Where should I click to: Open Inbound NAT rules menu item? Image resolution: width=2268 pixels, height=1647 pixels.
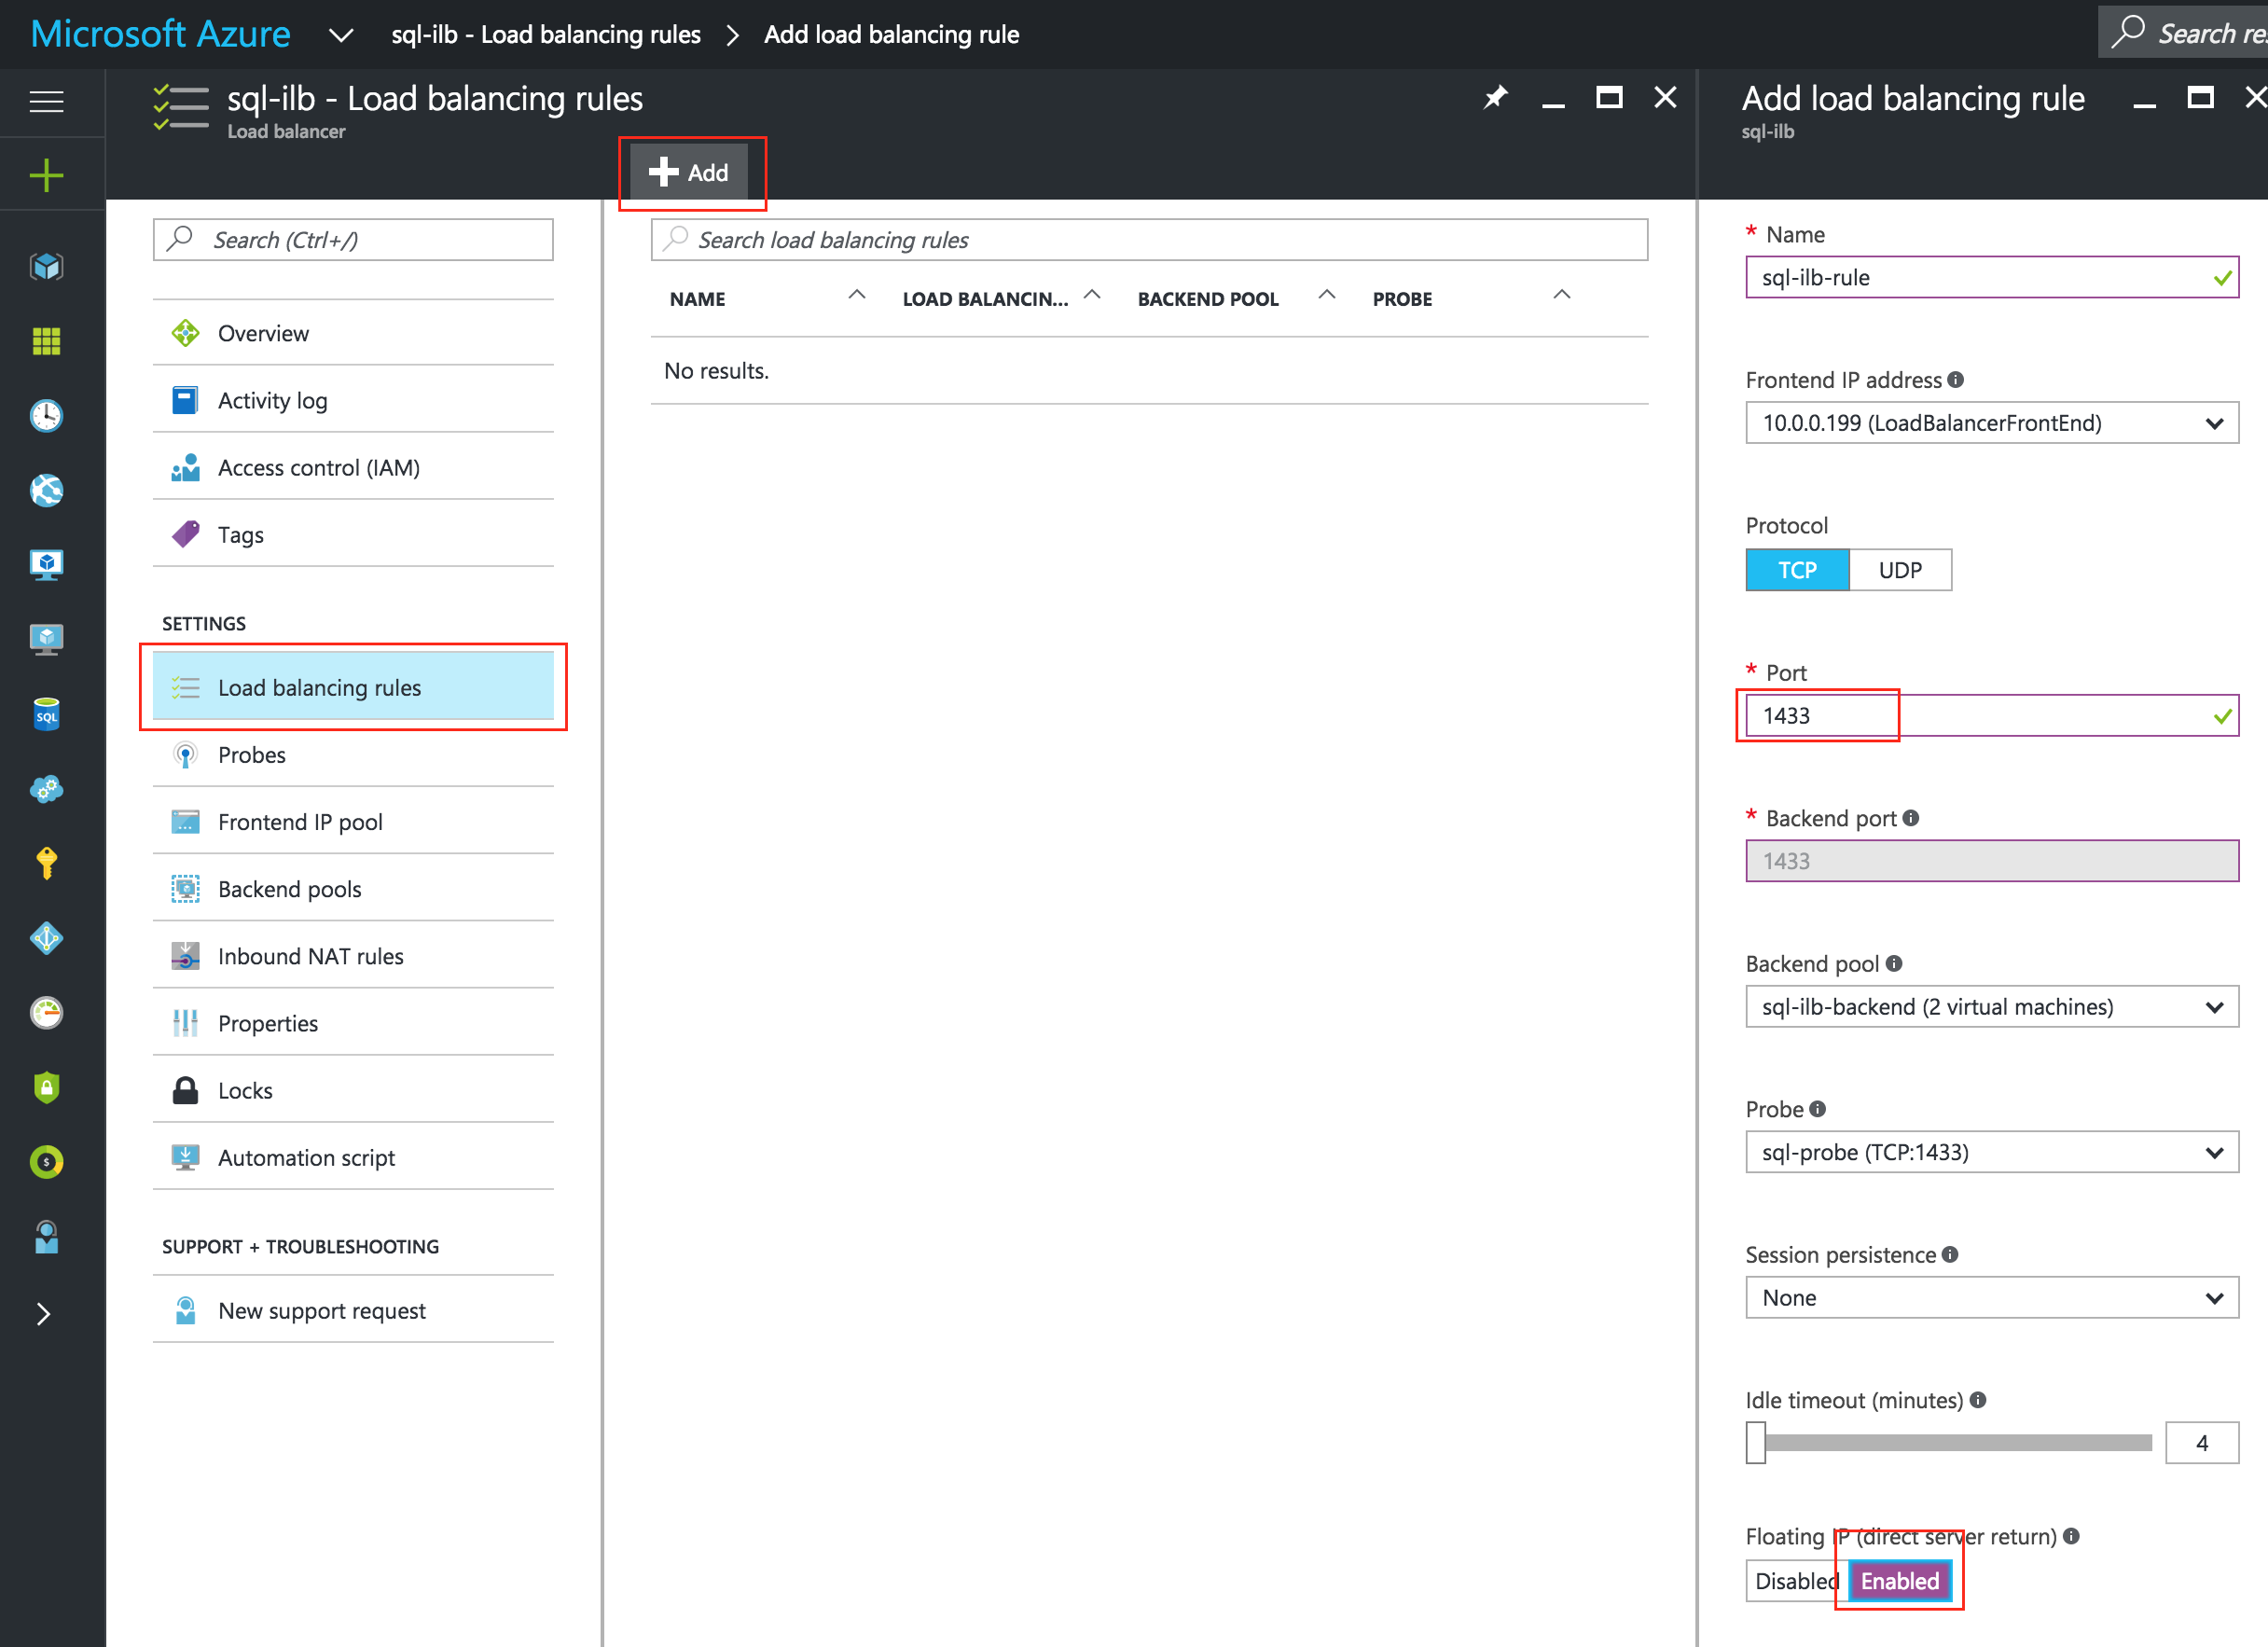pos(353,955)
